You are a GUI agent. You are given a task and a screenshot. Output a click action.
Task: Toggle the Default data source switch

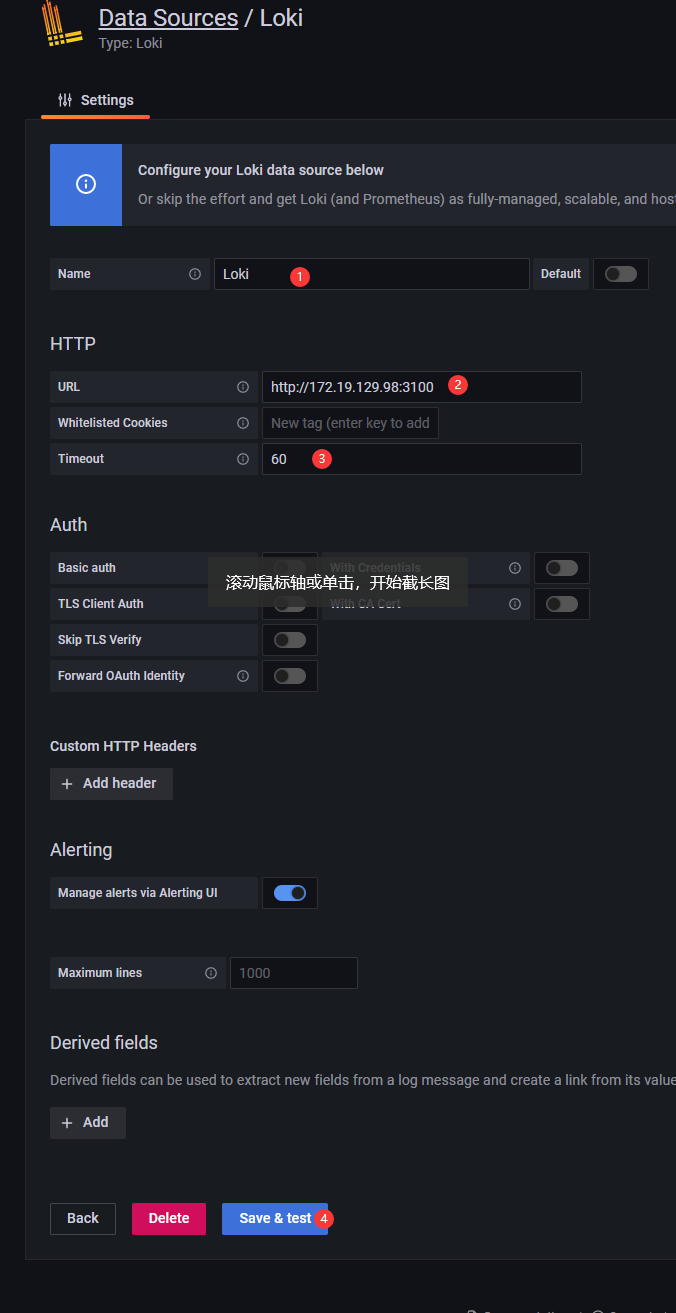[x=620, y=274]
